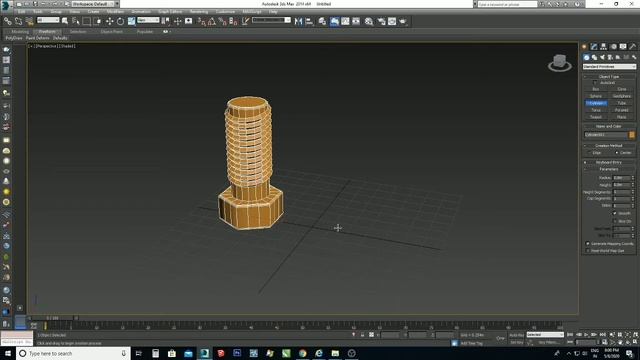Collapse the Parameters rollout
The image size is (640, 360).
tap(609, 169)
